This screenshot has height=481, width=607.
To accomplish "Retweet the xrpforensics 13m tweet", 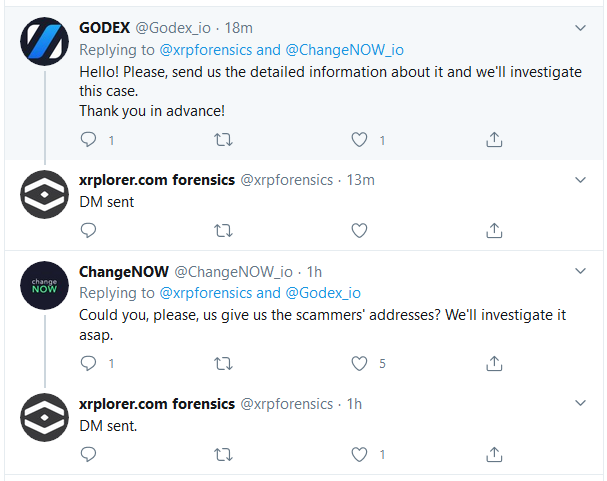I will [x=225, y=231].
